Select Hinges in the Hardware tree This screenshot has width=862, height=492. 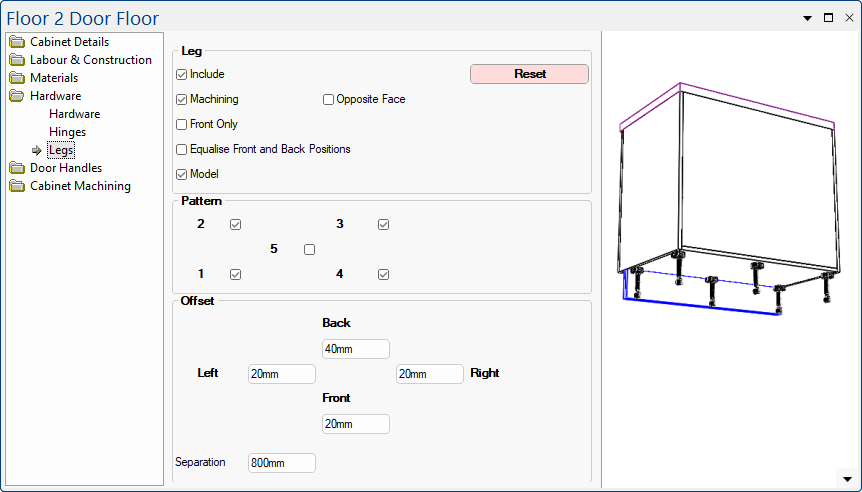pos(67,132)
